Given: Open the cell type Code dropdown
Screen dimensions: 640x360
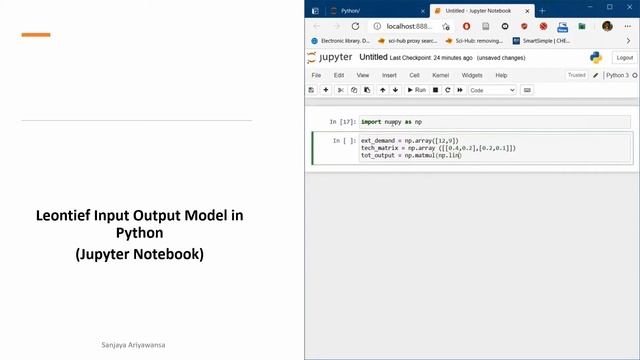Looking at the screenshot, I should 492,90.
